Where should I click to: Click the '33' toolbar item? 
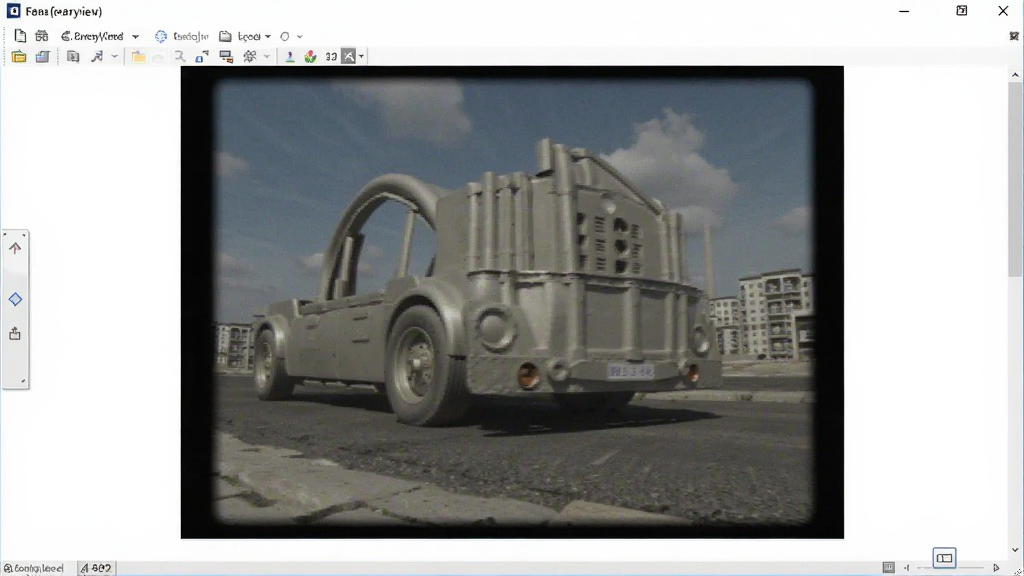click(x=331, y=57)
